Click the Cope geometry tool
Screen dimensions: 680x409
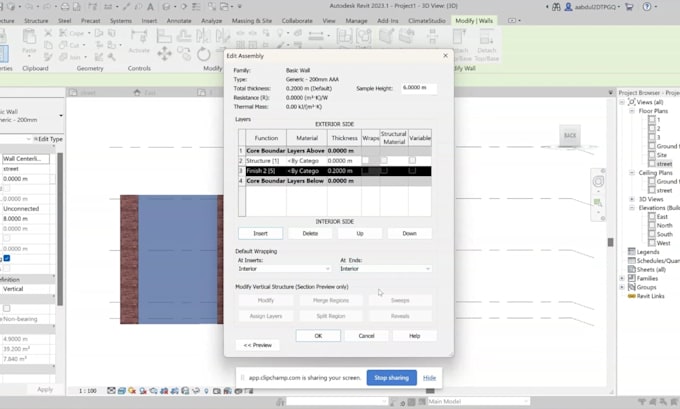[73, 33]
